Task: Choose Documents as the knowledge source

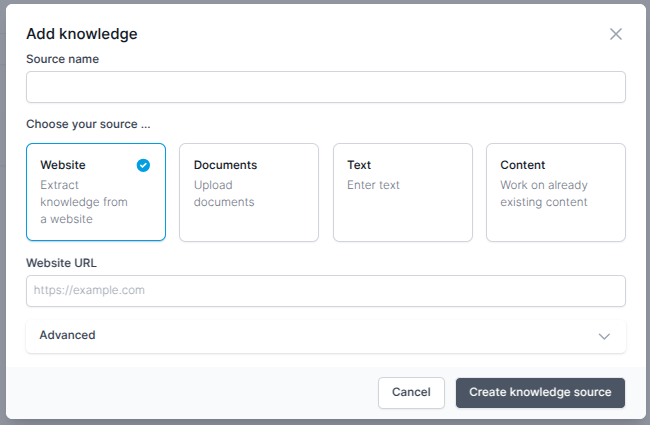Action: (x=249, y=192)
